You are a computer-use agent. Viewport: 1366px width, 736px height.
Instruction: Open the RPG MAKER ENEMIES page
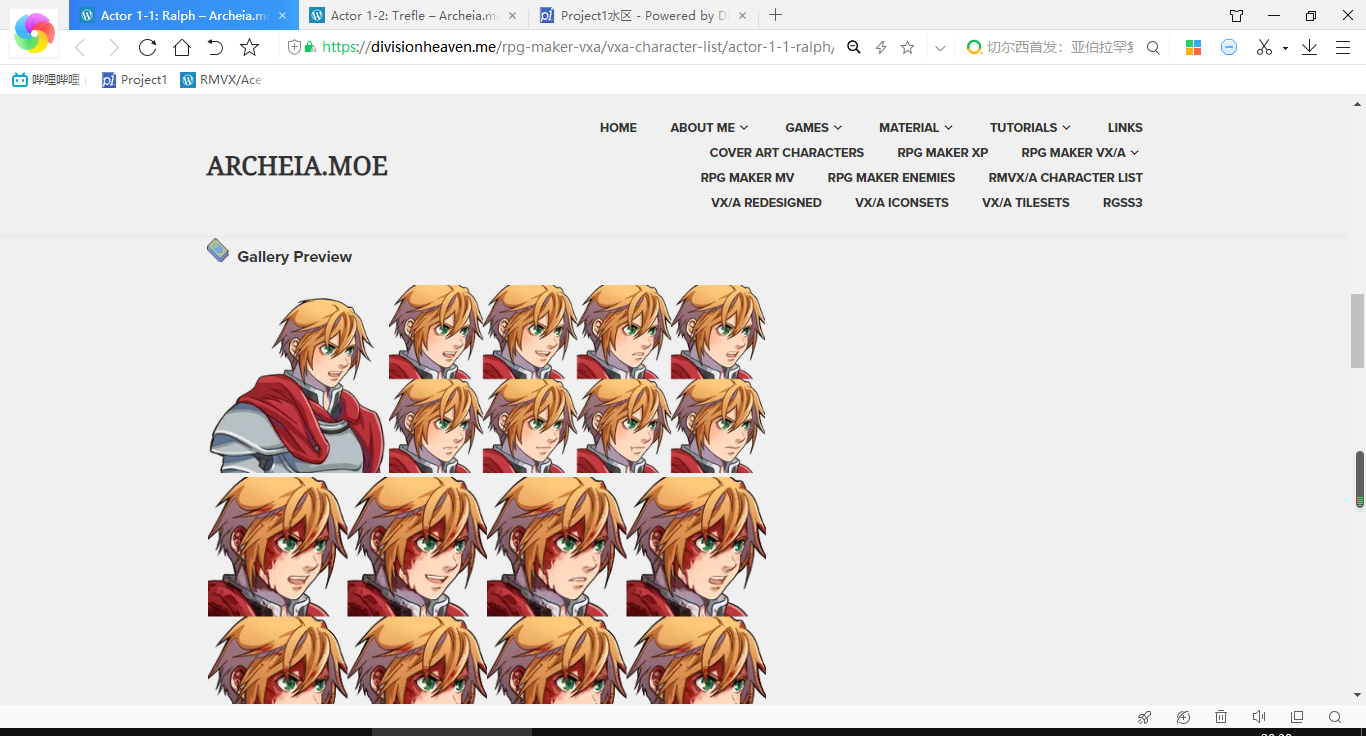click(x=891, y=177)
